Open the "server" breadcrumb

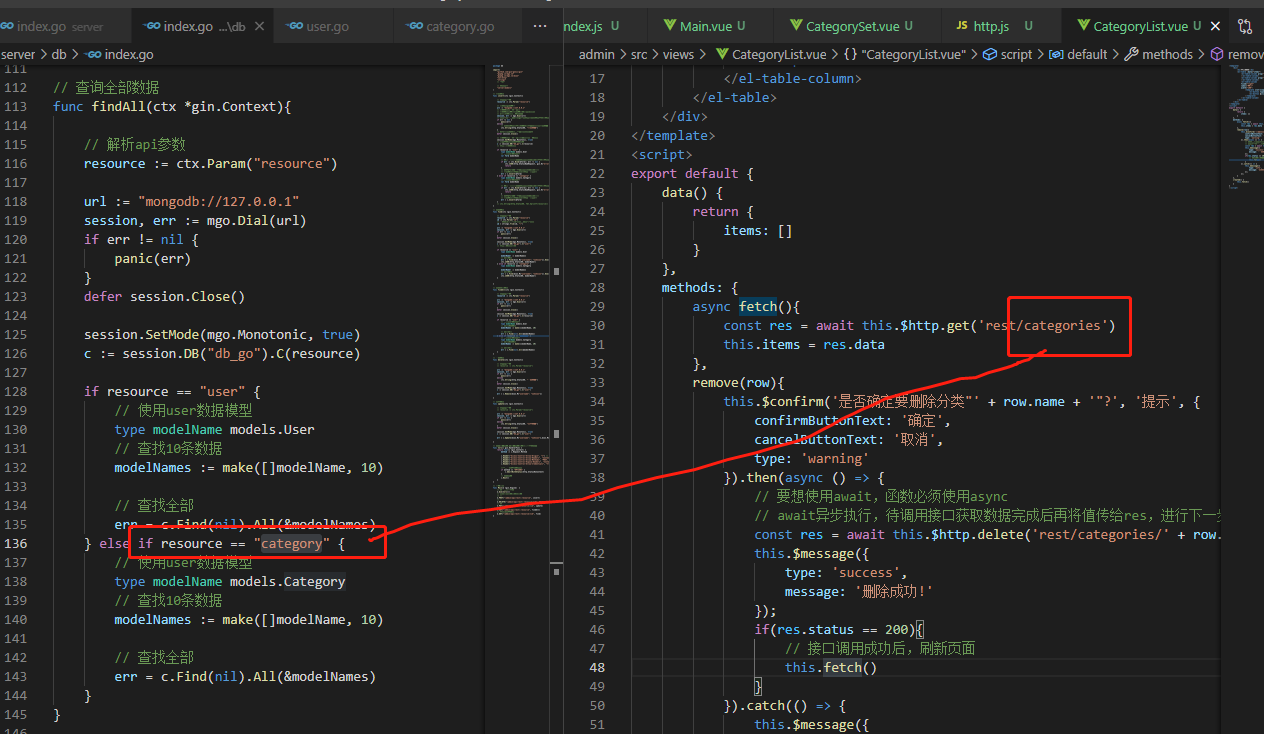pyautogui.click(x=18, y=54)
